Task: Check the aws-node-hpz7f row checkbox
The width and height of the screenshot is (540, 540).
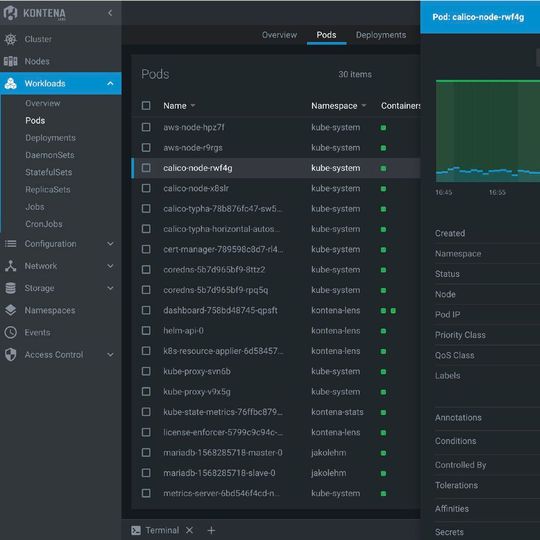Action: pyautogui.click(x=146, y=127)
